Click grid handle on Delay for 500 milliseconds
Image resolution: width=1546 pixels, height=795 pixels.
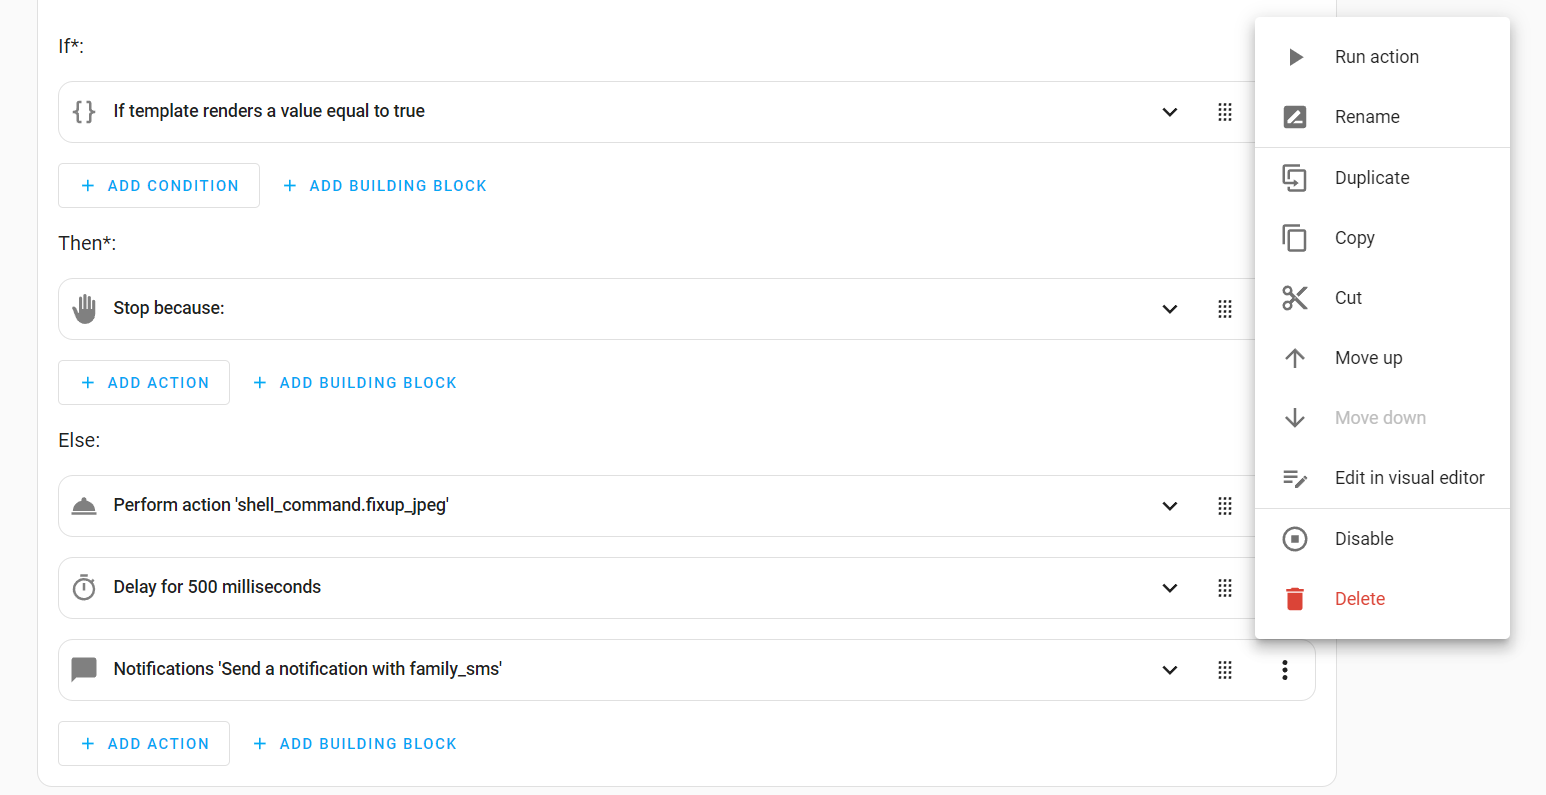coord(1224,588)
